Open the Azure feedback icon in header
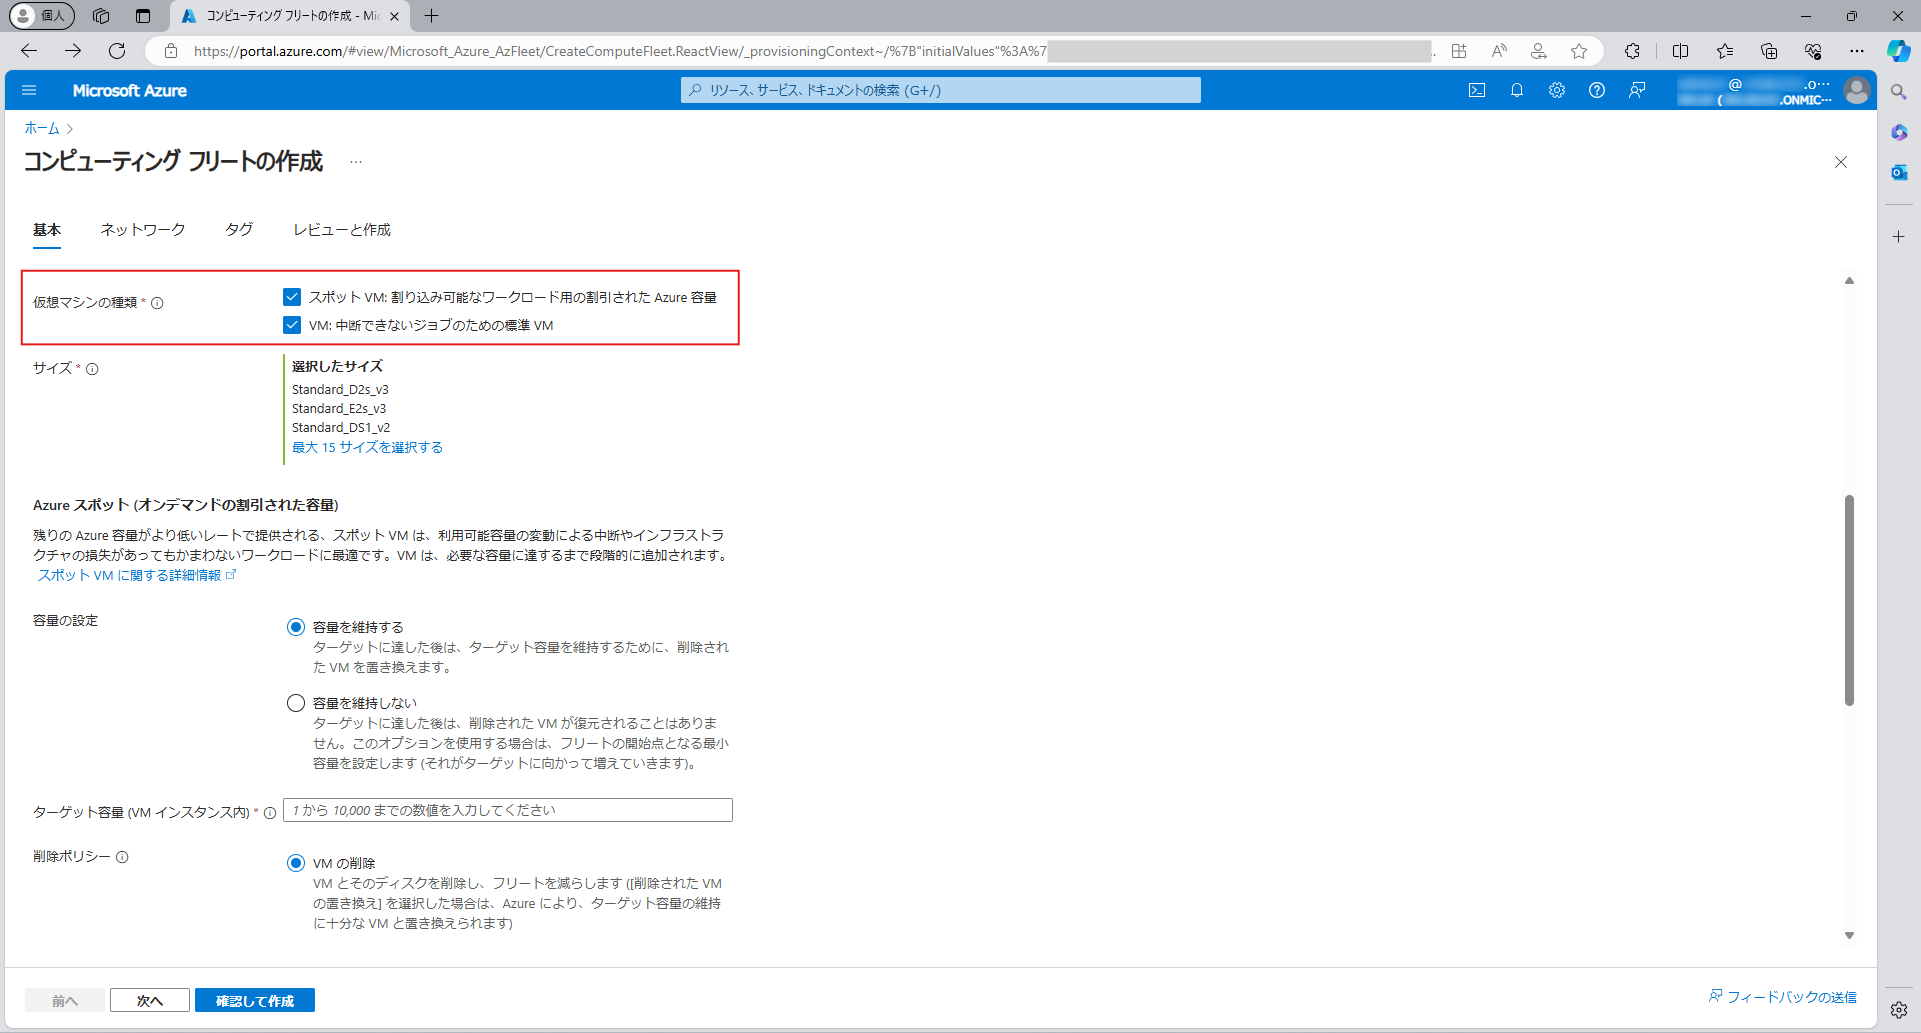Screen dimensions: 1921x1033 click(x=1637, y=90)
